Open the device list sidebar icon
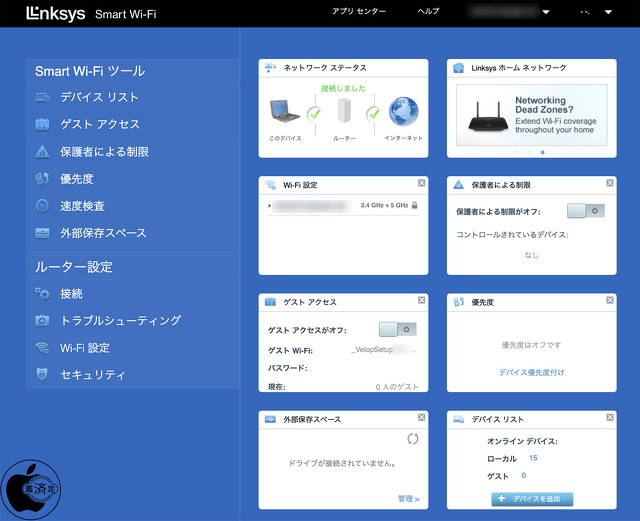The image size is (640, 521). (x=42, y=97)
